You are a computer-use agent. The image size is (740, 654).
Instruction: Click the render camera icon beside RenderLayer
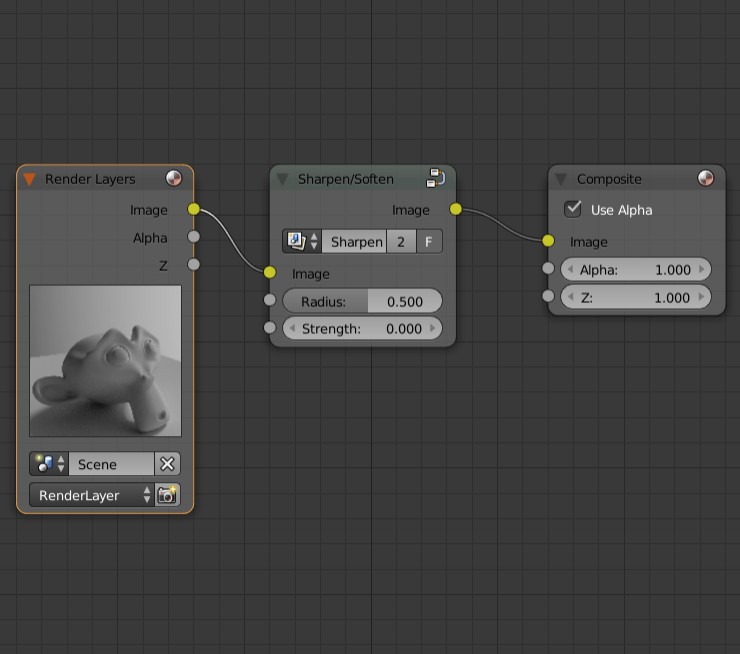pyautogui.click(x=167, y=495)
